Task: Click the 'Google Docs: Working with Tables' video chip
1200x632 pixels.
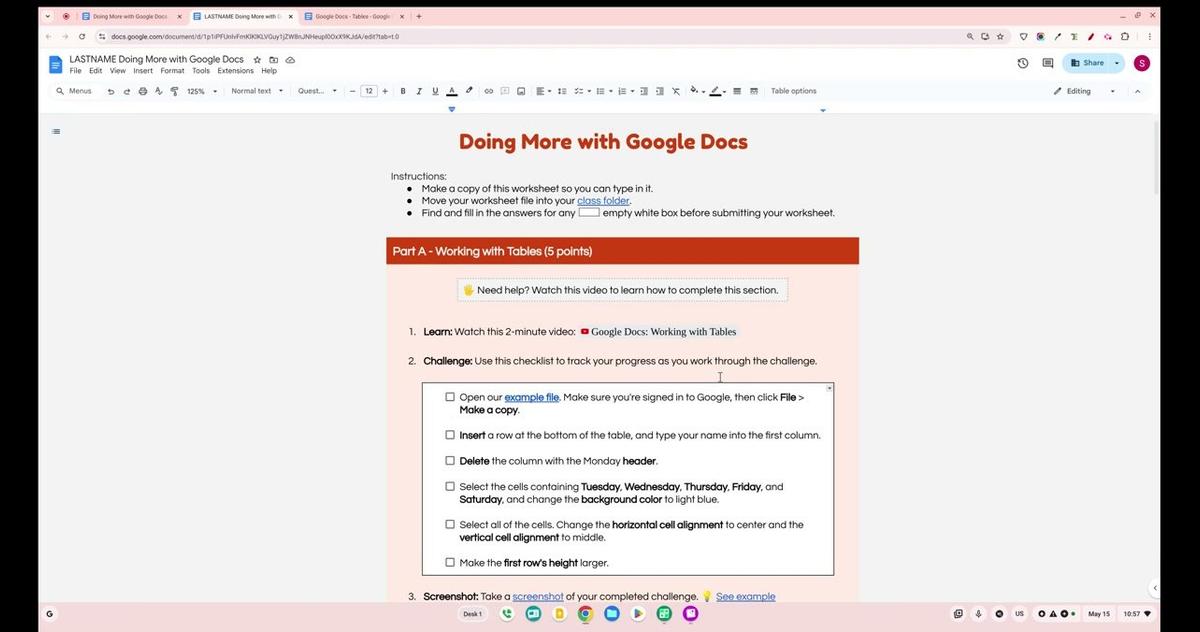Action: pyautogui.click(x=658, y=331)
